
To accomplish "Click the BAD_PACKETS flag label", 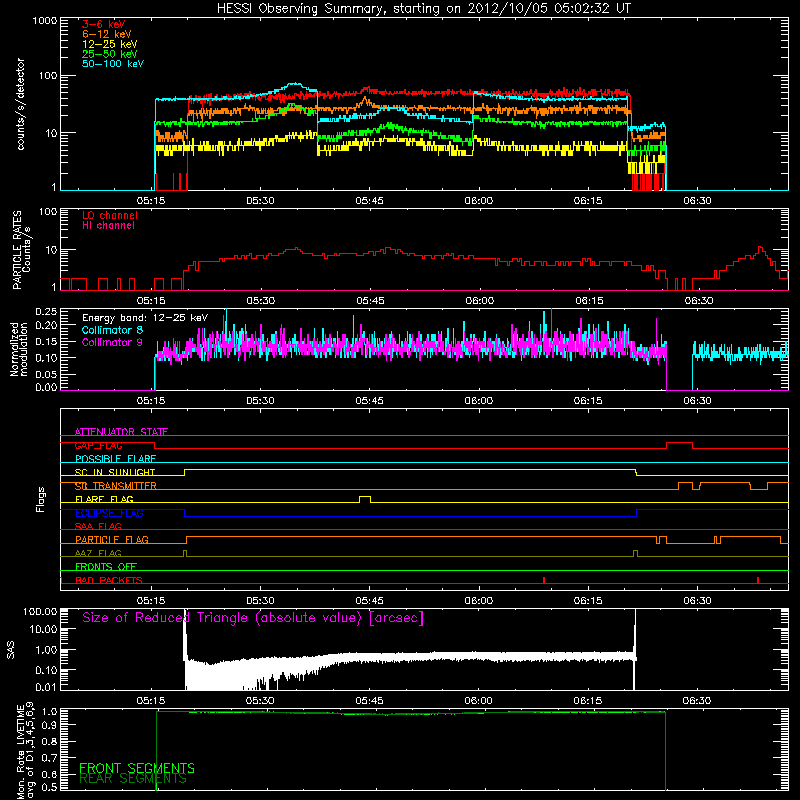I will 109,580.
